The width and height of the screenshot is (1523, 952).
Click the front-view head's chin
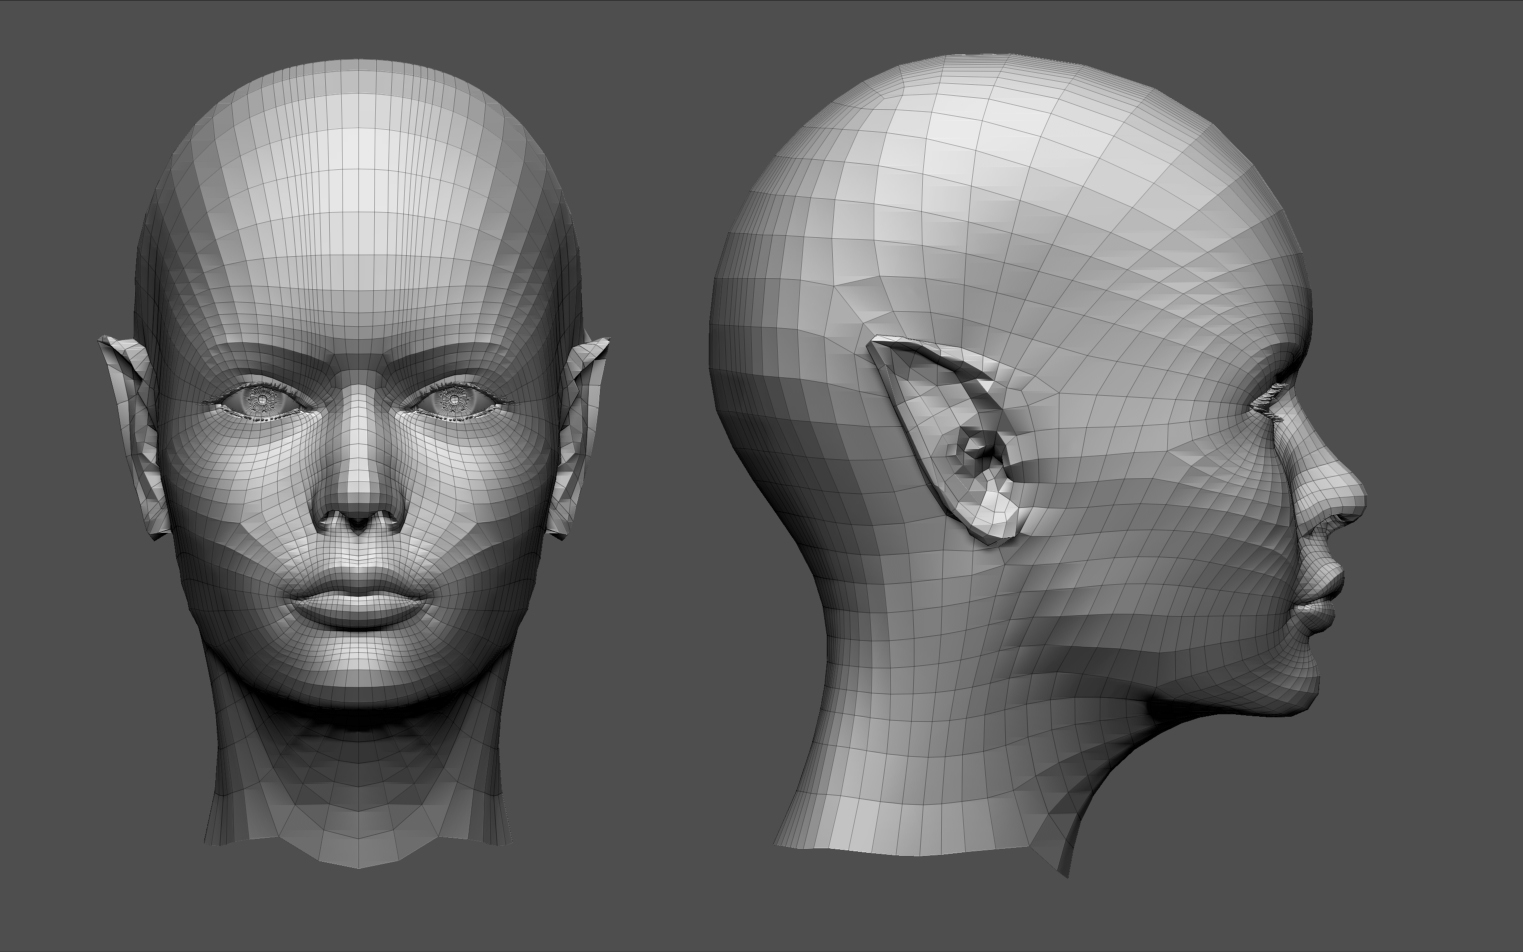point(357,682)
